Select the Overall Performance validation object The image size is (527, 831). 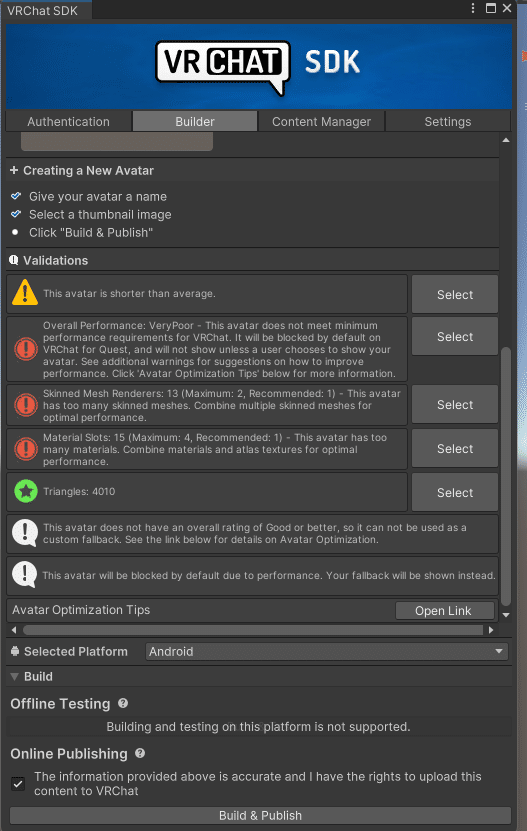(455, 337)
